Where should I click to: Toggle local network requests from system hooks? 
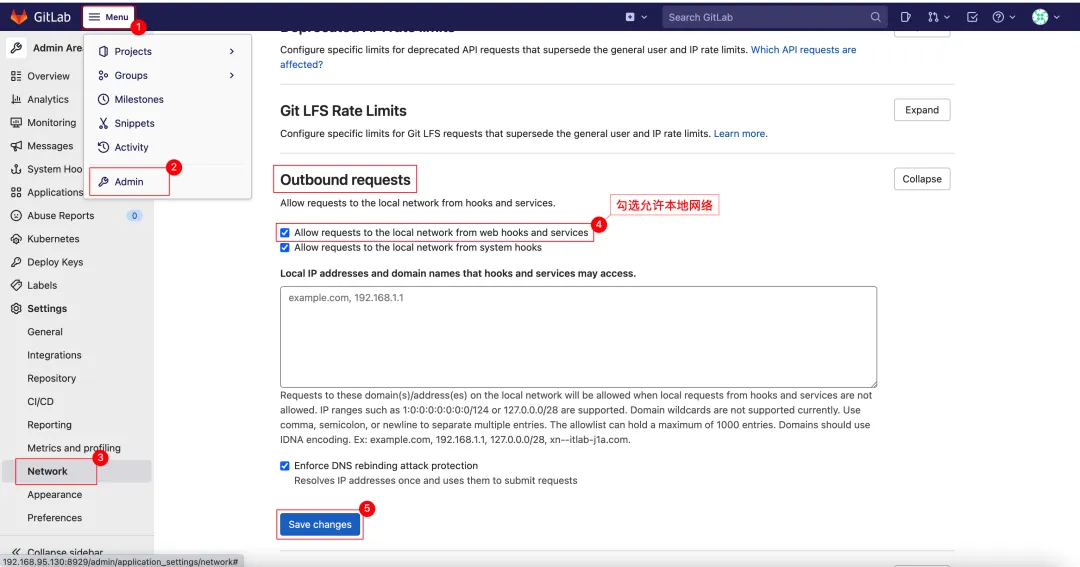pyautogui.click(x=284, y=247)
